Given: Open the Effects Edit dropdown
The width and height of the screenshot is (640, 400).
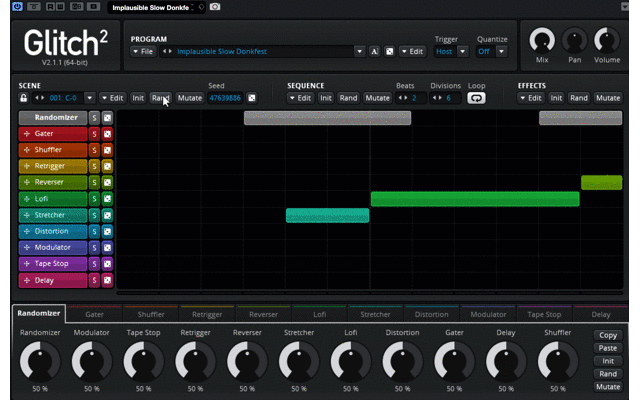Looking at the screenshot, I should [x=531, y=98].
